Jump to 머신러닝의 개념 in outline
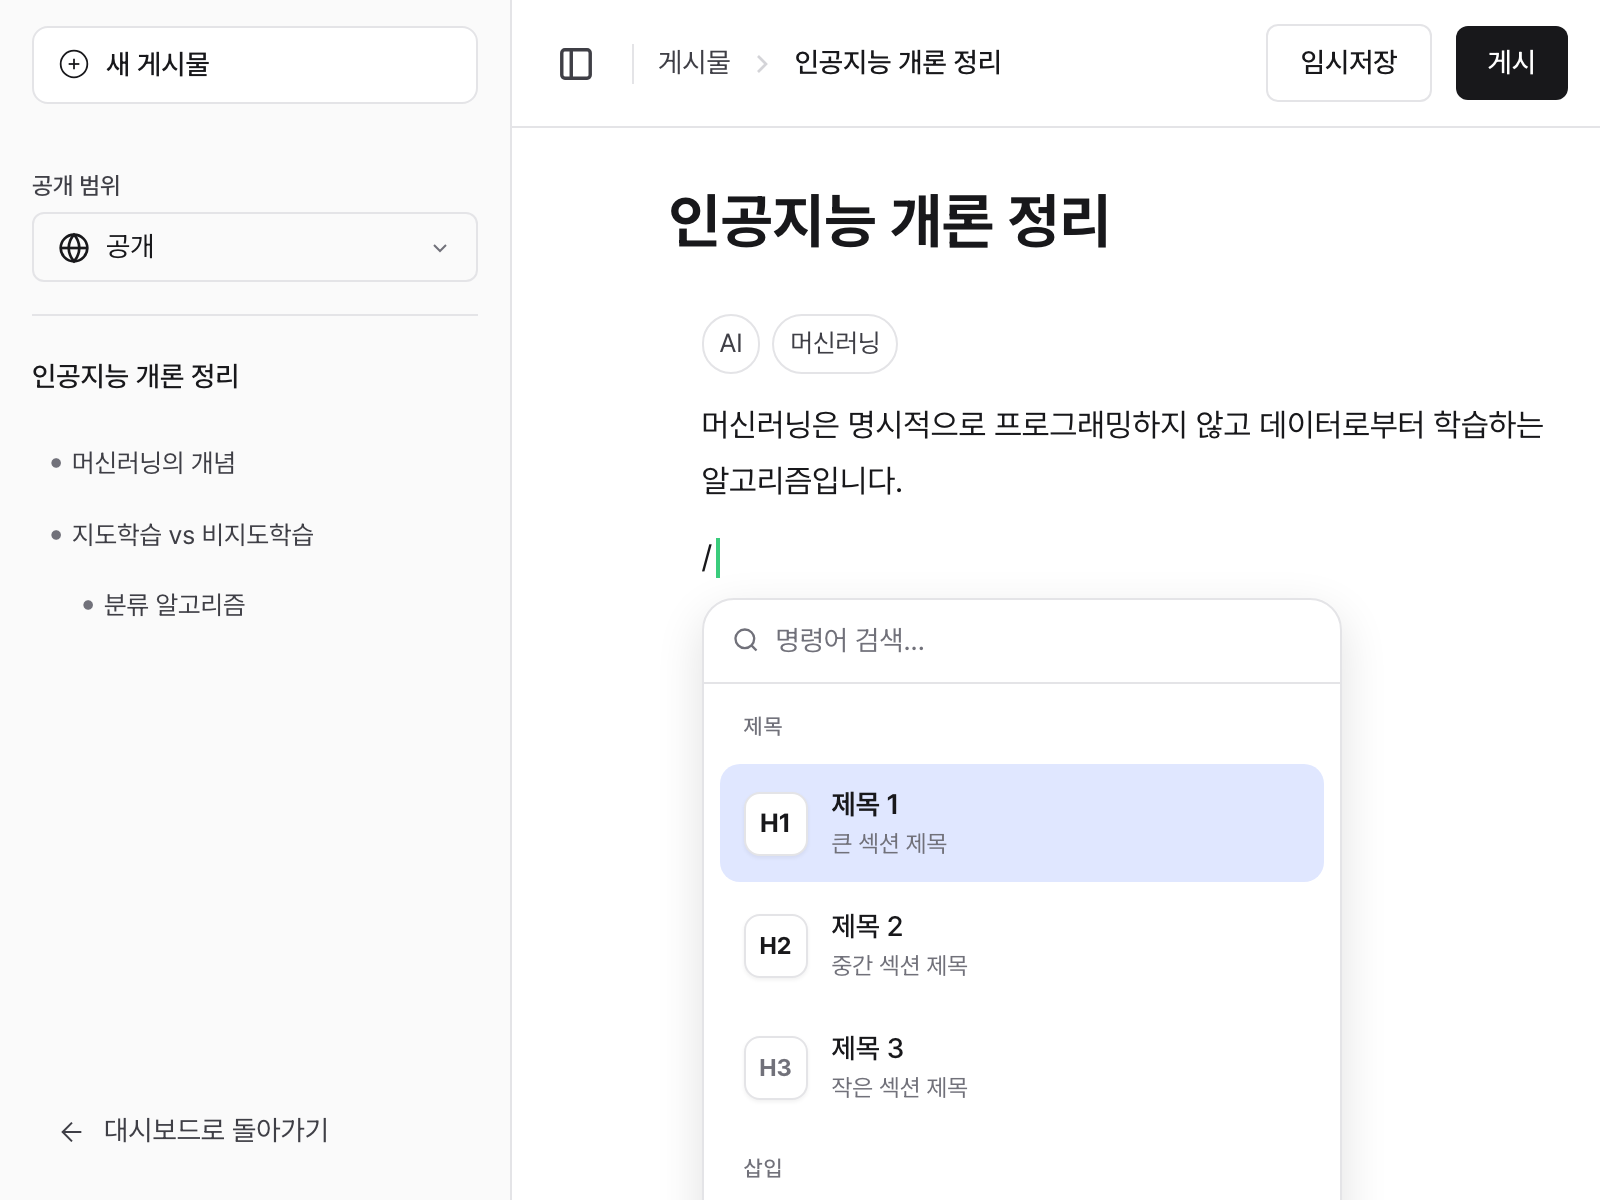 coord(153,463)
